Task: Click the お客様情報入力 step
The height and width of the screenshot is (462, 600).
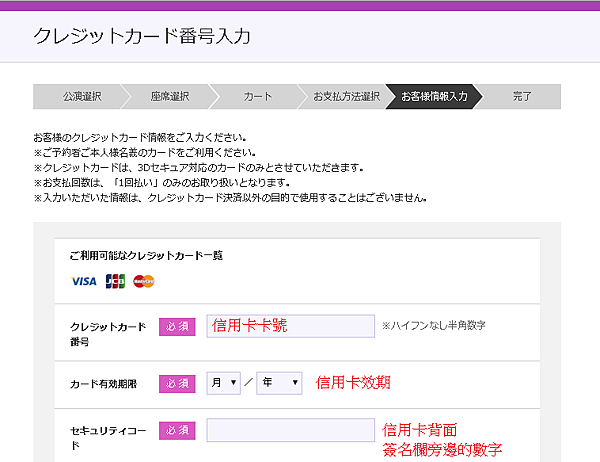Action: (x=433, y=96)
